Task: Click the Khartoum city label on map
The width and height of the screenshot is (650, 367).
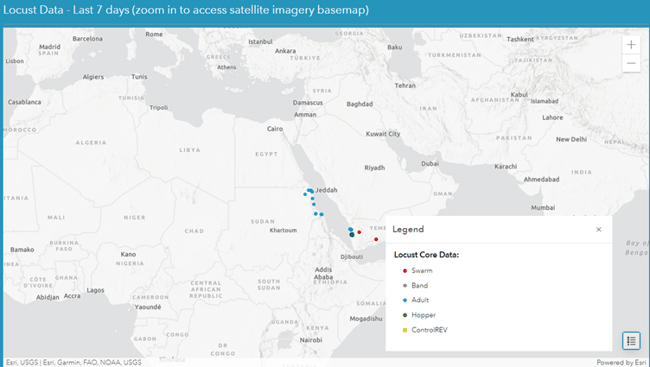Action: 283,230
